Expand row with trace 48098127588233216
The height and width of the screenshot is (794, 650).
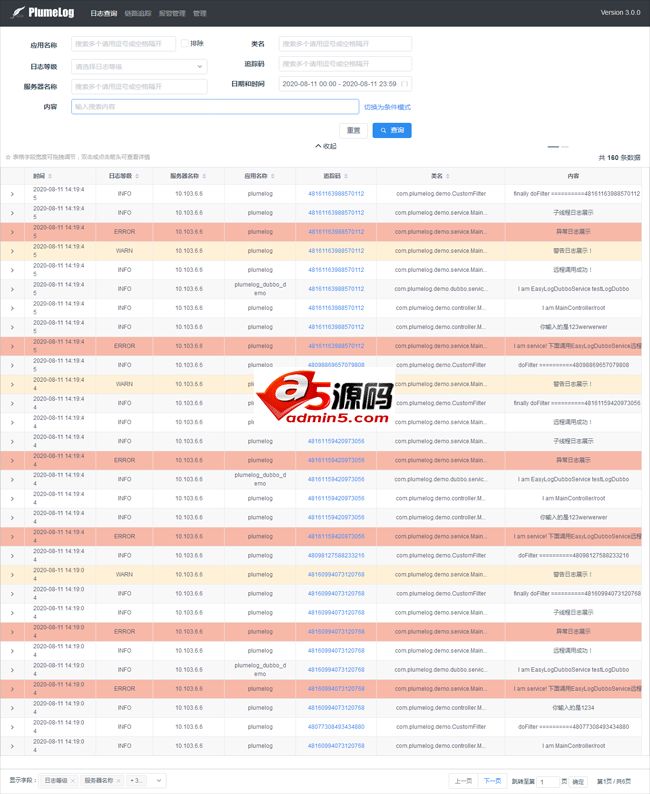pyautogui.click(x=12, y=556)
